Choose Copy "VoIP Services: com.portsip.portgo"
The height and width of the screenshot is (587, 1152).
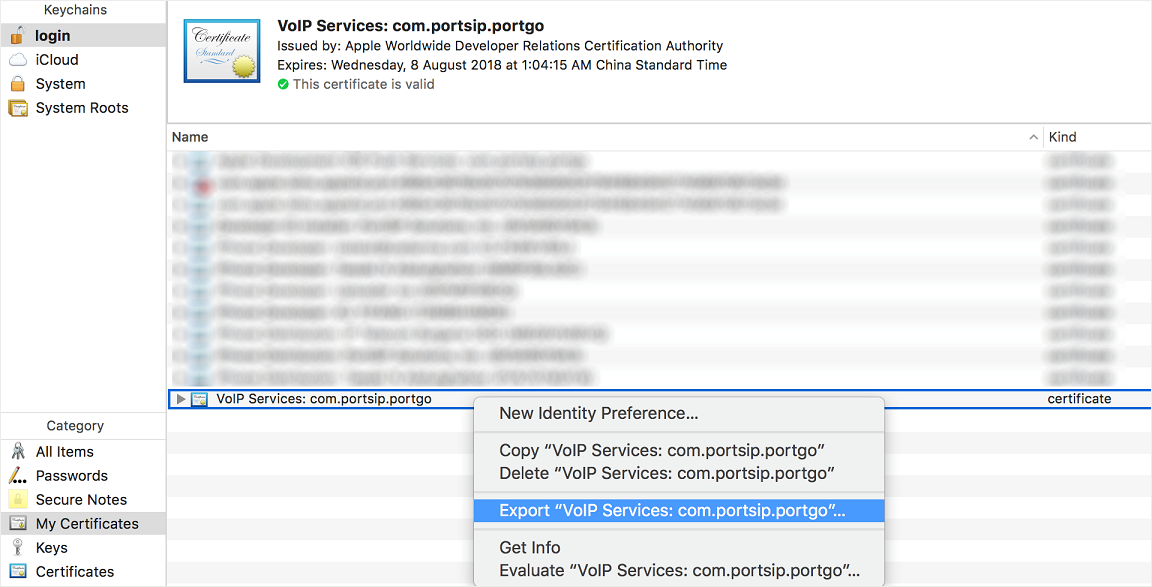coord(678,450)
